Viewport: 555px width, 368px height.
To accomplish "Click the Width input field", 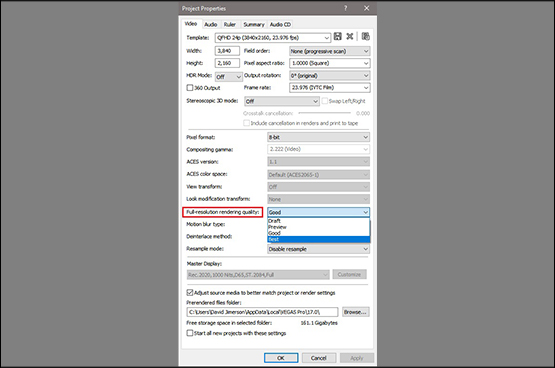I will [x=227, y=51].
